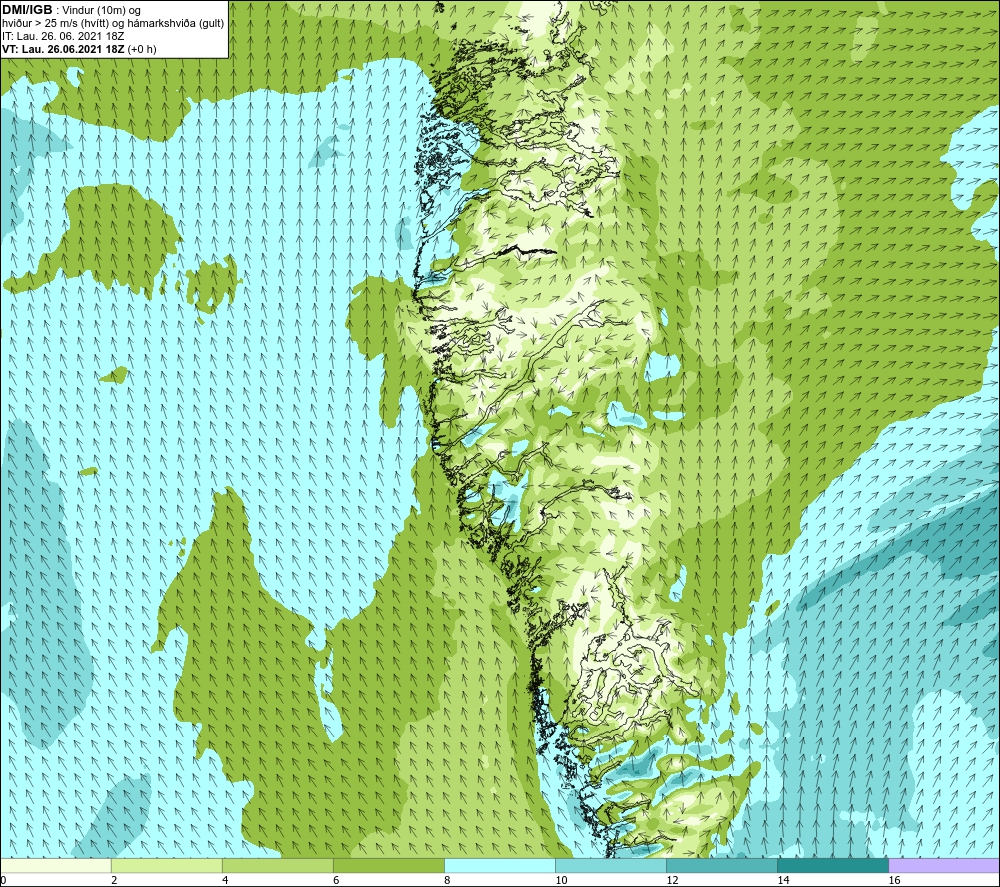Click the purple legend swatch above 16
The image size is (1000, 887).
tap(944, 865)
